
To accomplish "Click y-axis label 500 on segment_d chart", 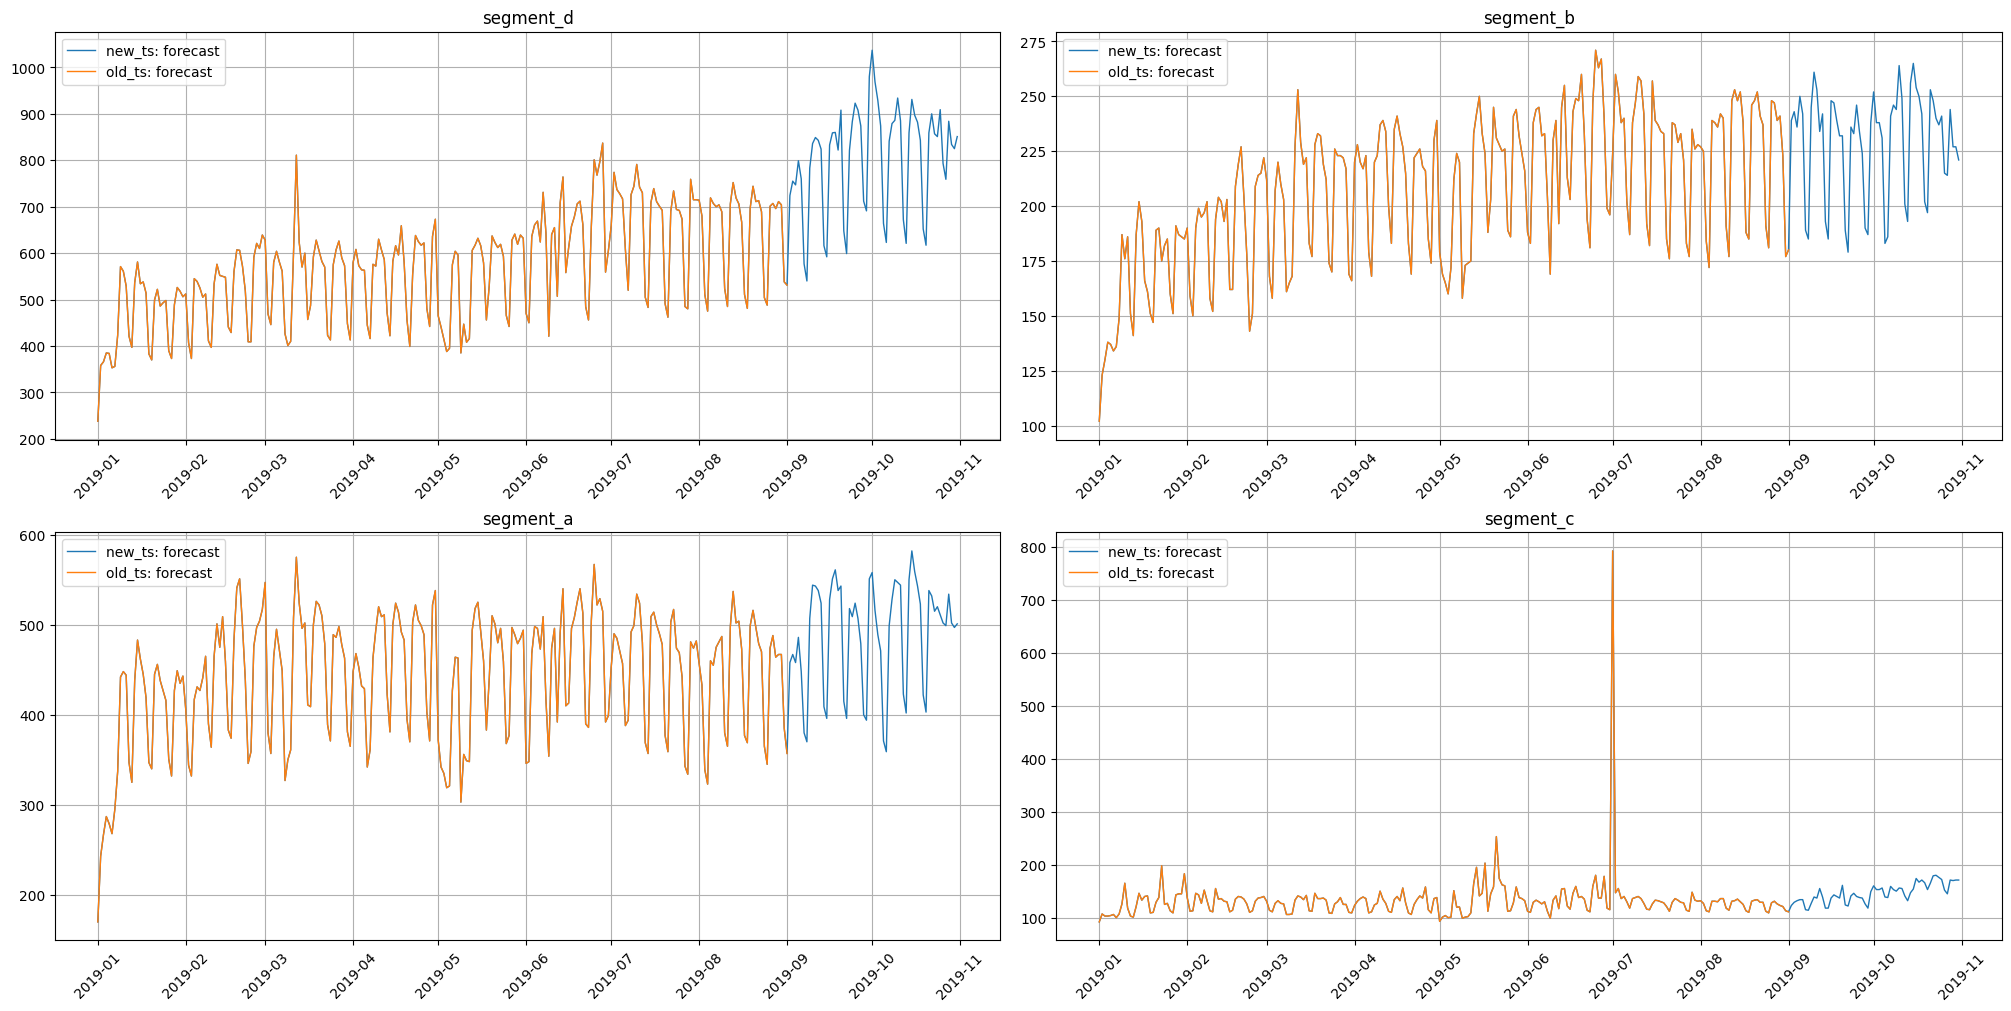I will 34,301.
